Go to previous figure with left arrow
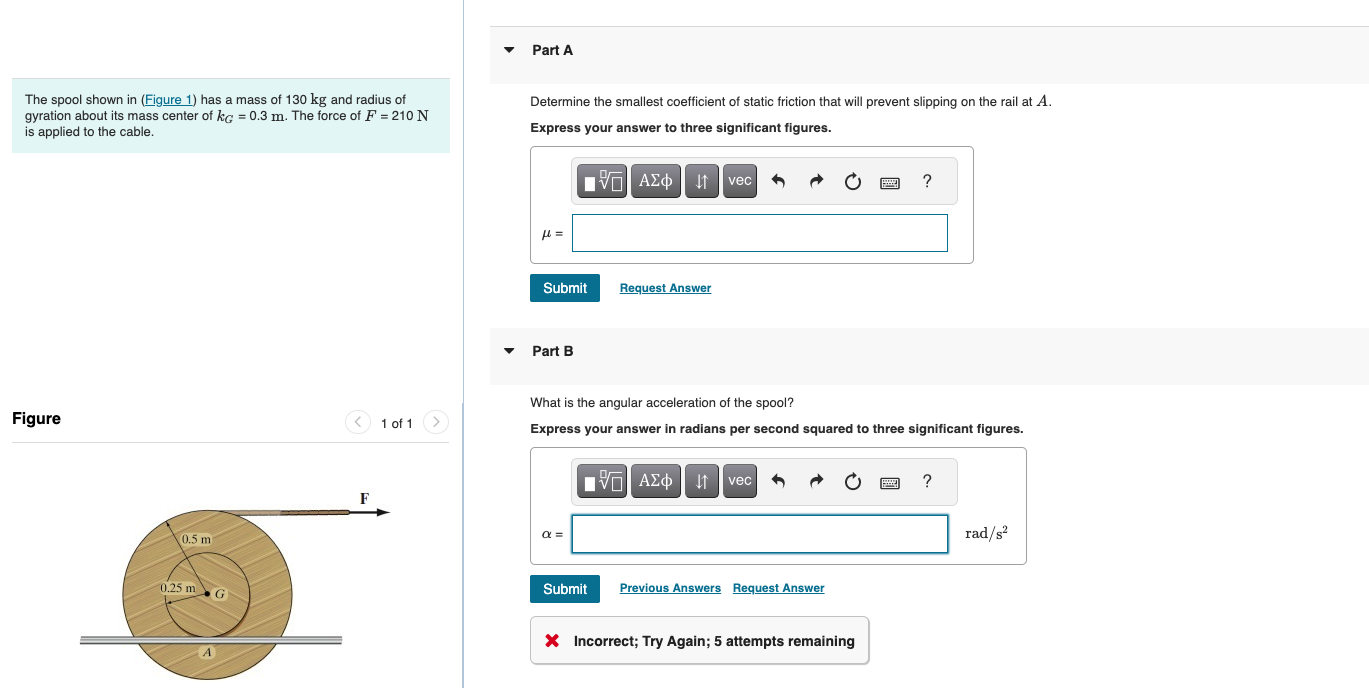Image resolution: width=1369 pixels, height=688 pixels. click(358, 423)
